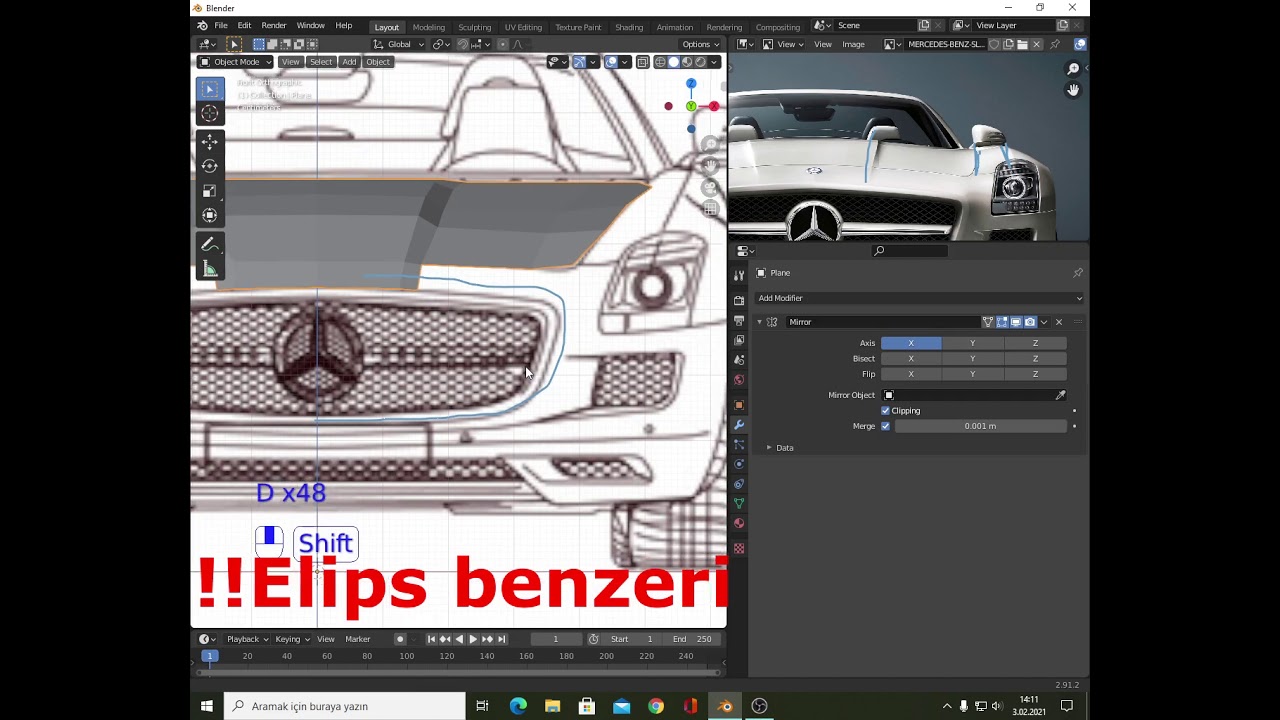The image size is (1280, 720).
Task: Open the Render menu
Action: coord(273,26)
